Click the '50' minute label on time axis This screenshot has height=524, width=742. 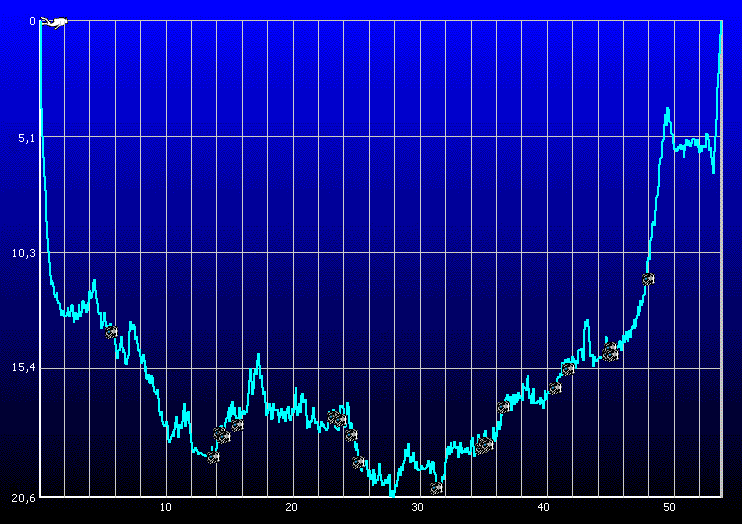coord(669,507)
